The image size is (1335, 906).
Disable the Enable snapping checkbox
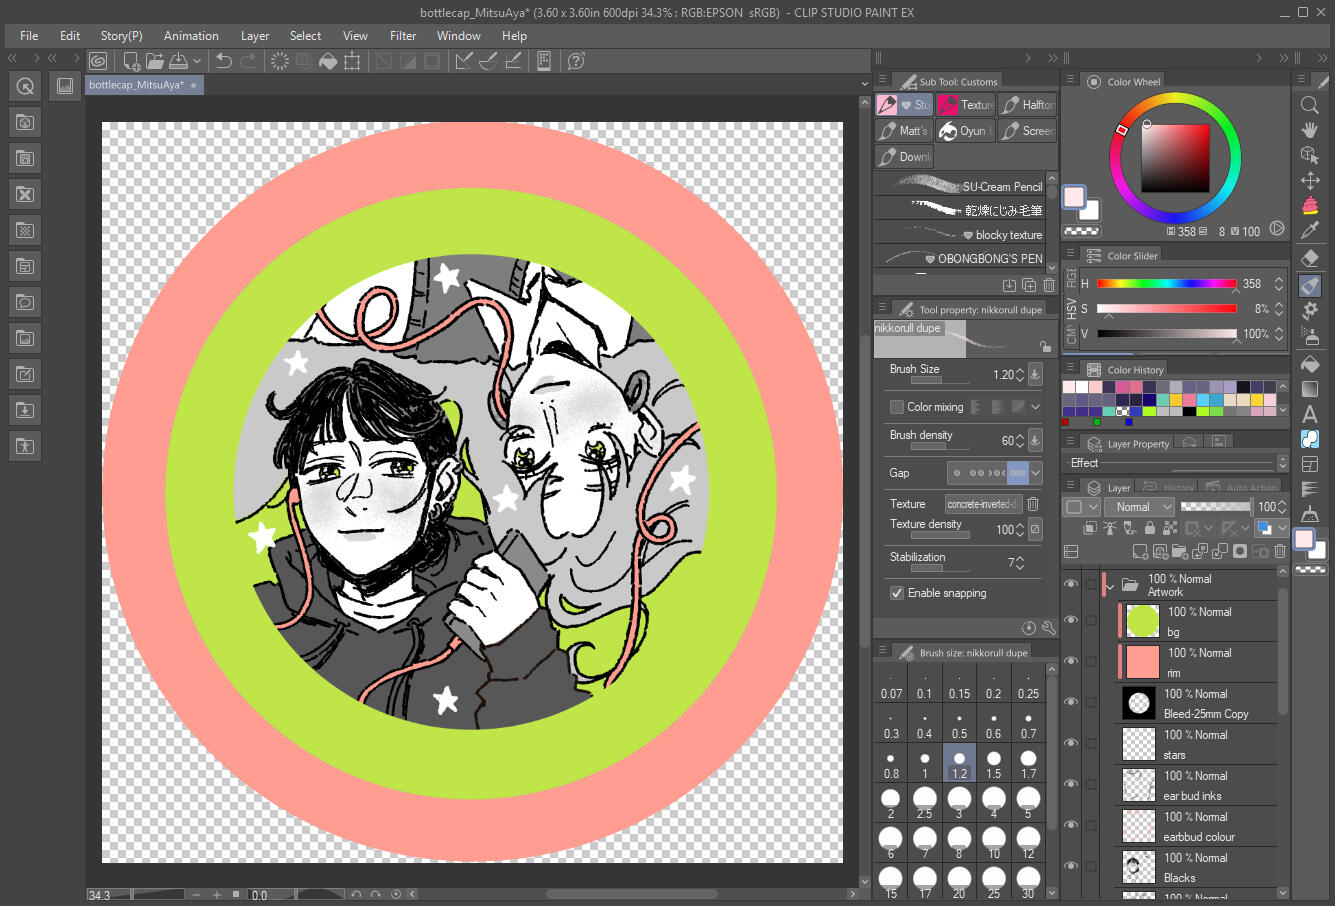(x=897, y=593)
